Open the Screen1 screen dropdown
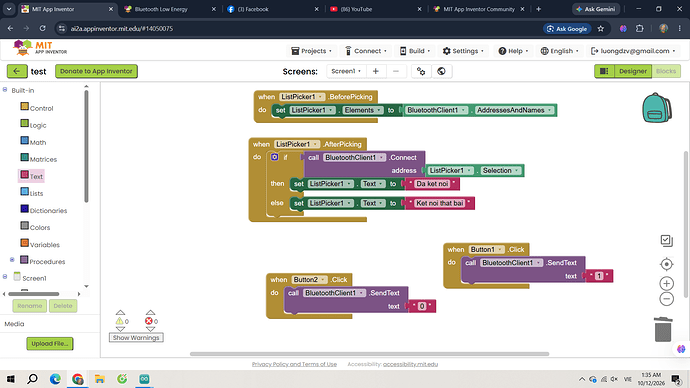The height and width of the screenshot is (388, 690). coord(346,71)
